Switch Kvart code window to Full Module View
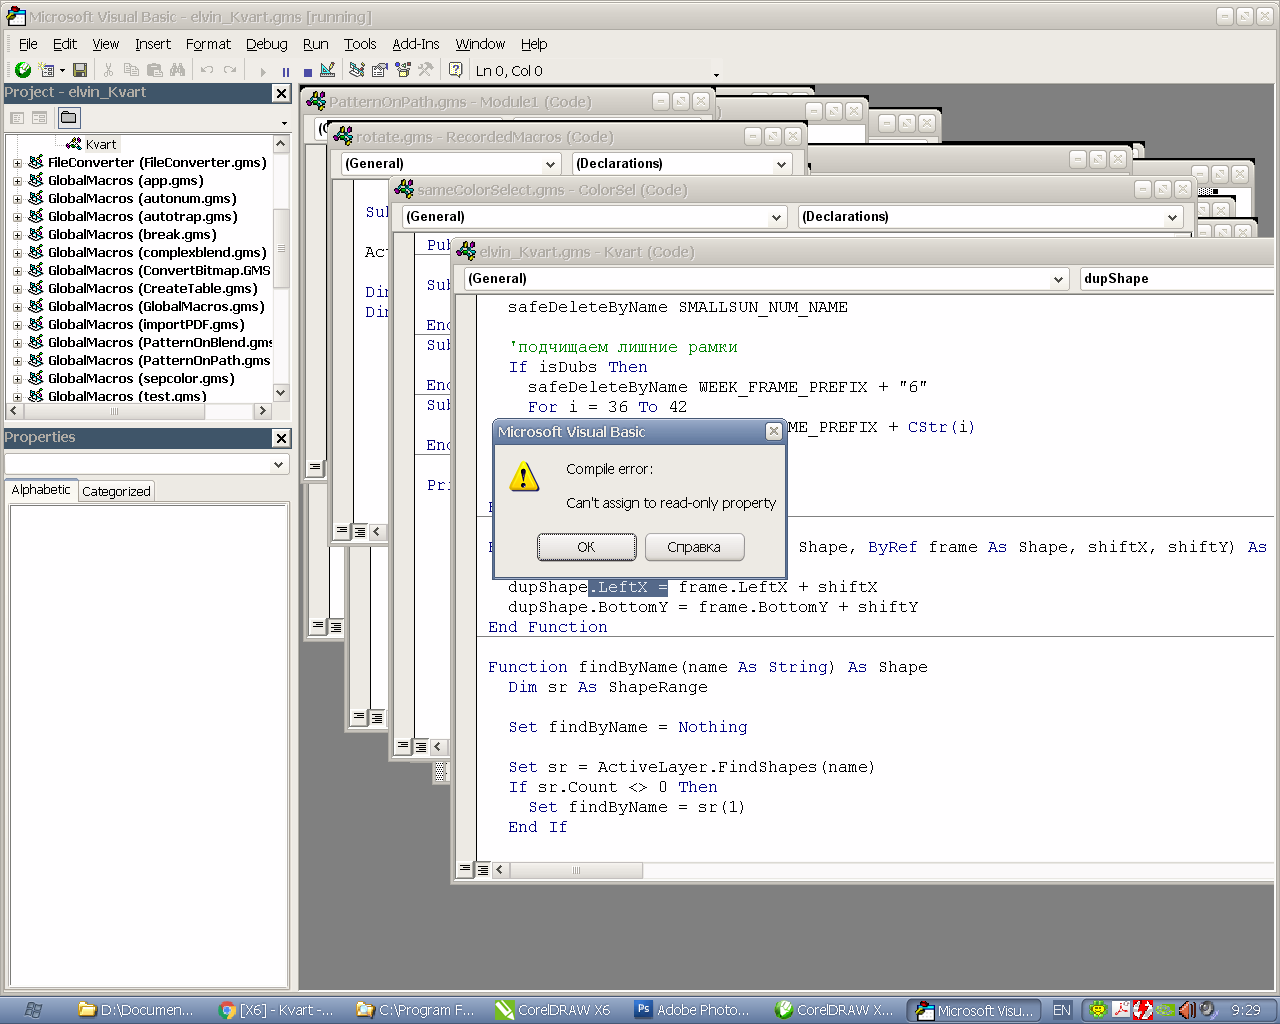 click(483, 869)
